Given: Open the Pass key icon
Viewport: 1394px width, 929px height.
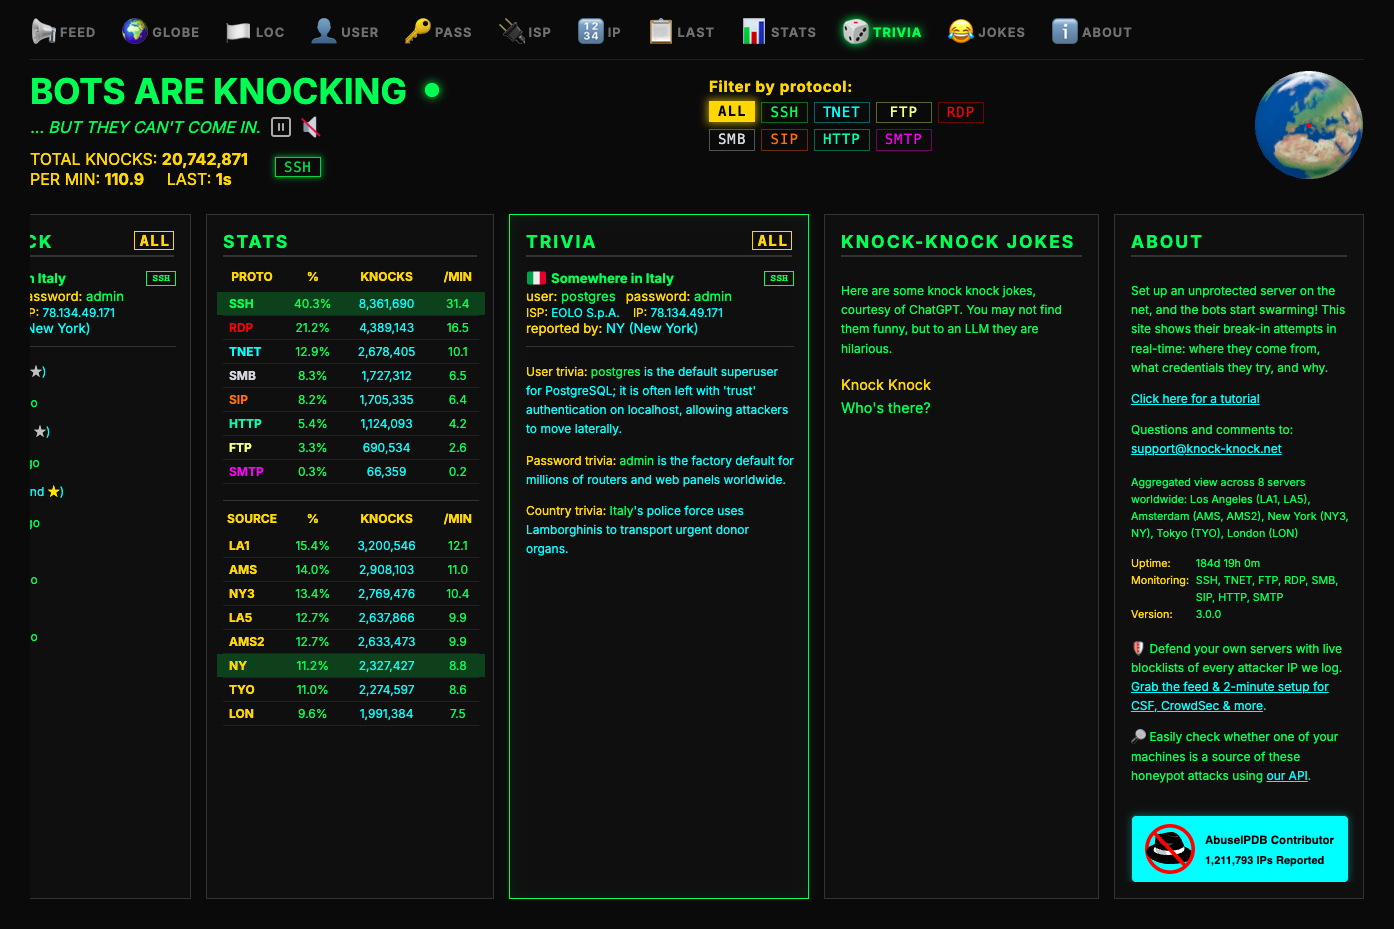Looking at the screenshot, I should pyautogui.click(x=418, y=32).
